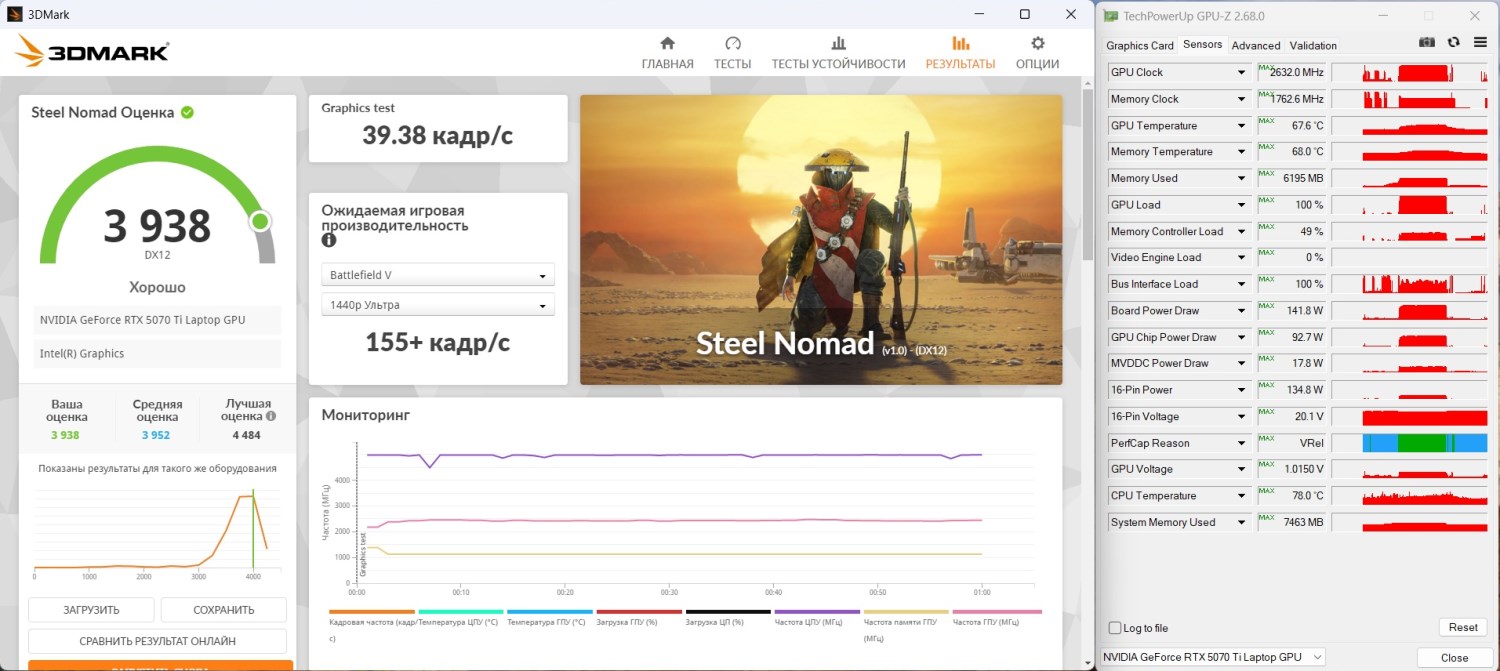Expand the PerfCap Reason dropdown

click(x=1241, y=442)
